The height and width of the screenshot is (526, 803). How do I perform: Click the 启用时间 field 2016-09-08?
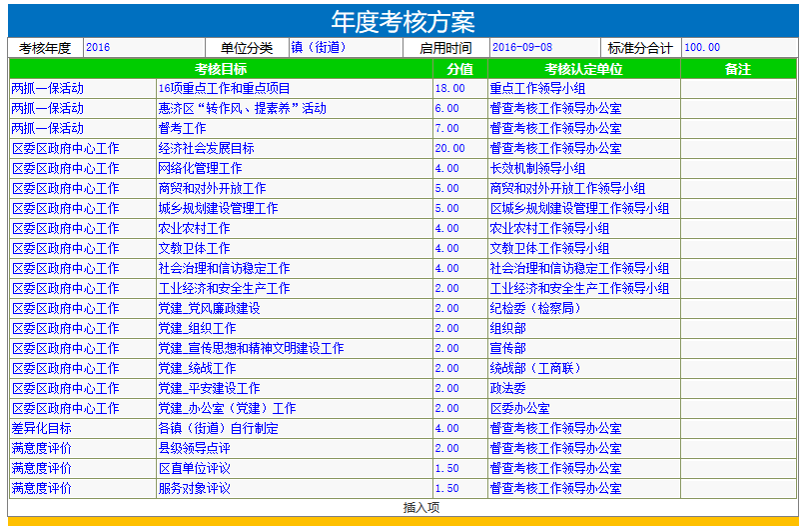click(545, 48)
